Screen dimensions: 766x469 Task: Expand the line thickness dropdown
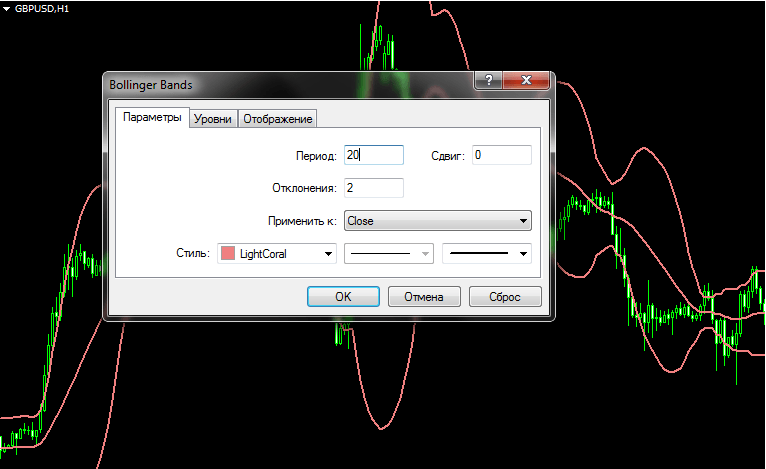(487, 254)
